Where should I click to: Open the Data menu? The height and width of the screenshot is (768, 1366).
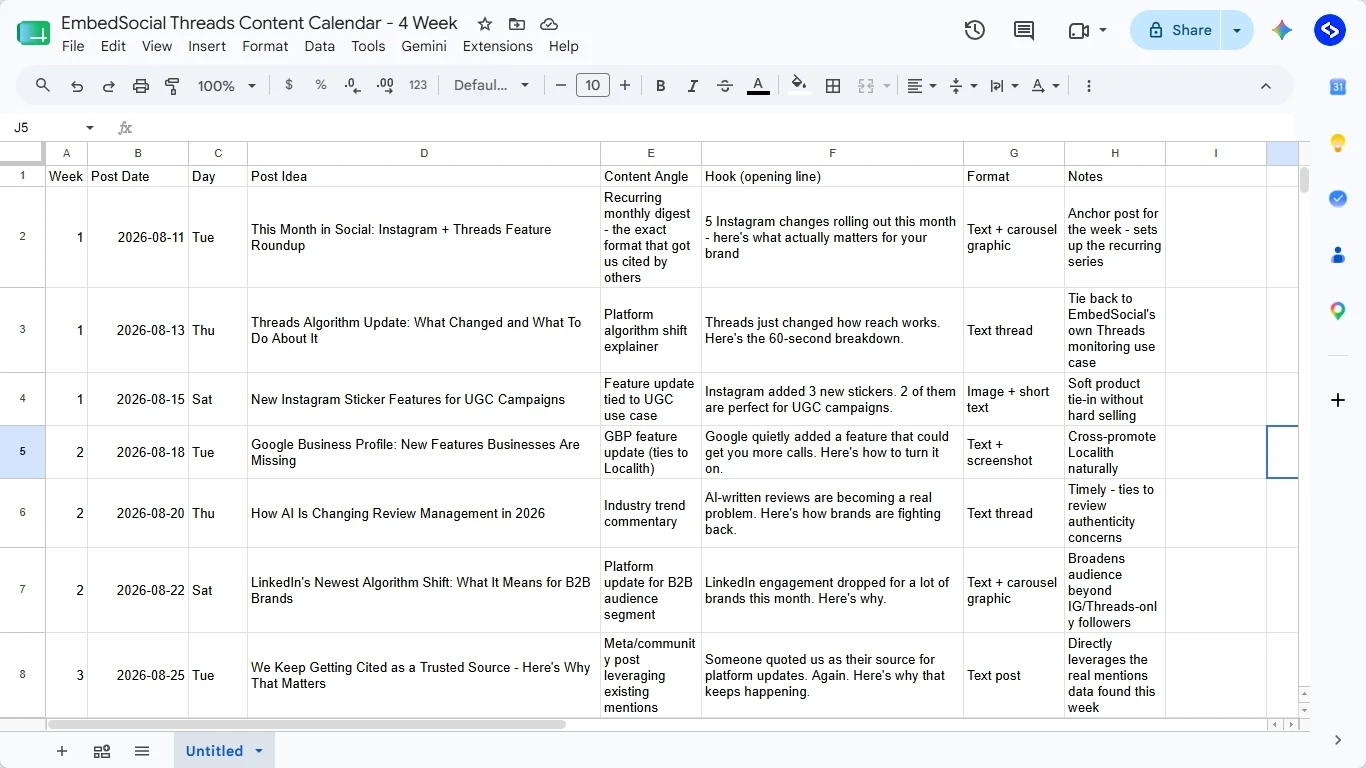(x=320, y=46)
